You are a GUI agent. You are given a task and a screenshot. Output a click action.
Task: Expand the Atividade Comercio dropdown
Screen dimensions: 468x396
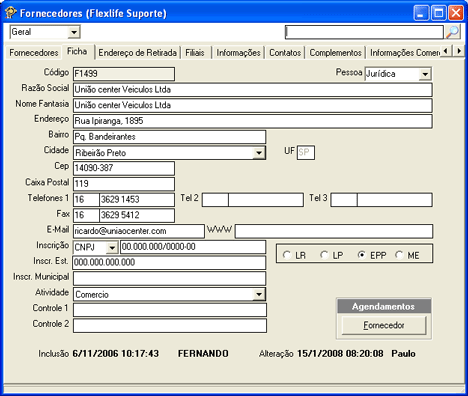tap(259, 294)
